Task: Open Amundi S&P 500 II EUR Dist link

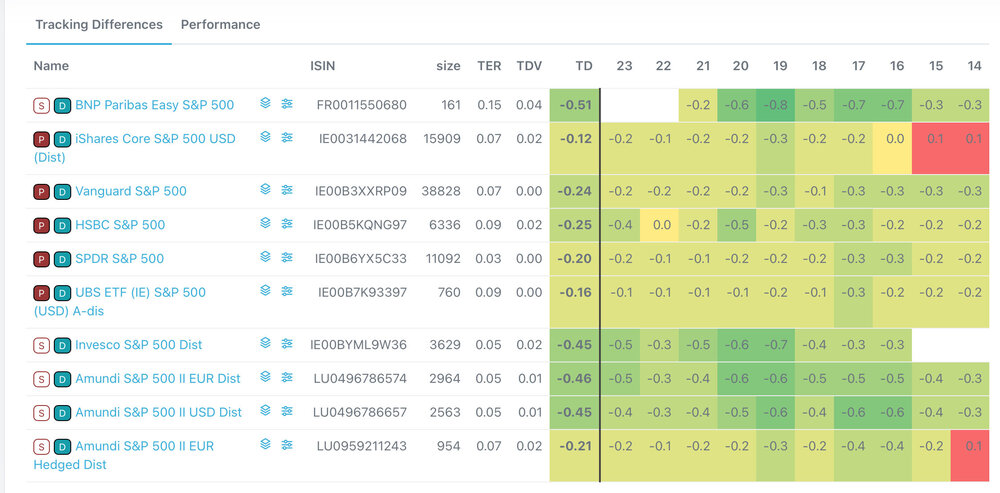Action: [158, 379]
